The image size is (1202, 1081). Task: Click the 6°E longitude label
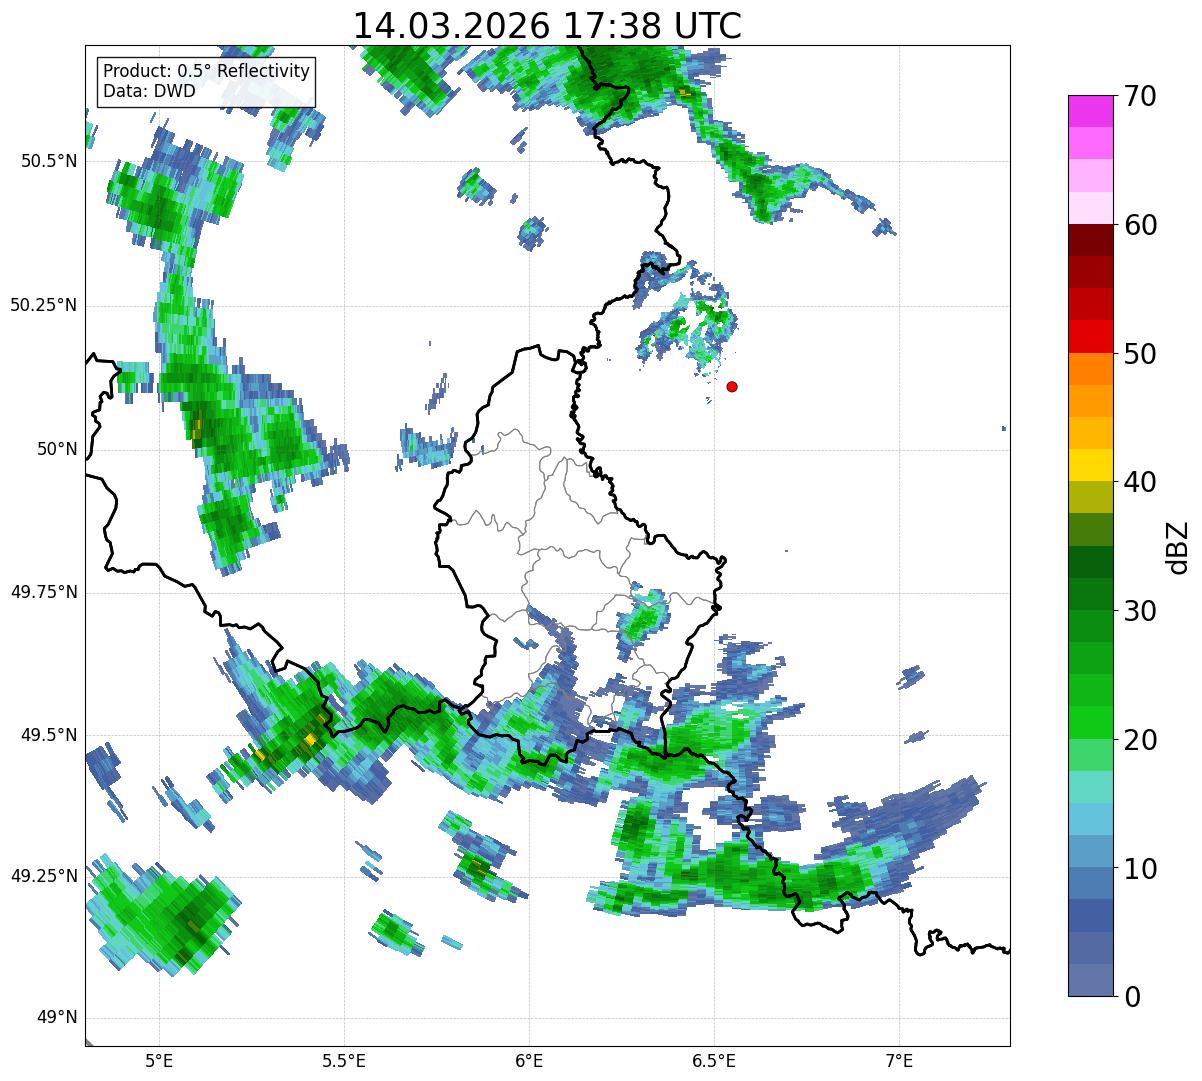[x=529, y=1060]
